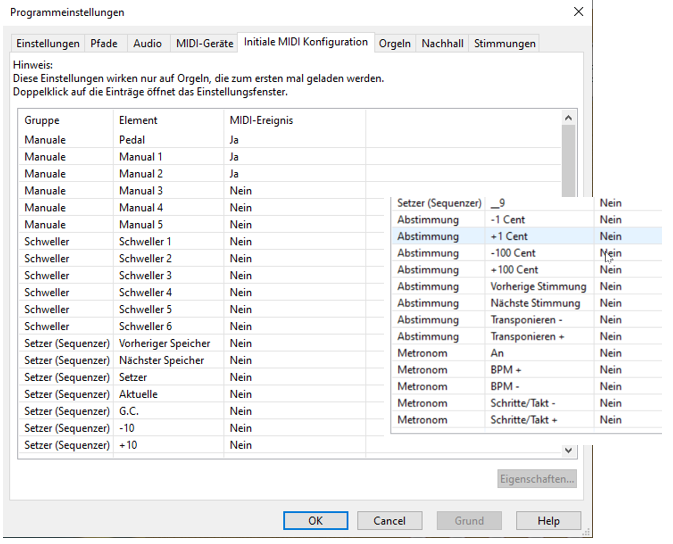This screenshot has height=544, width=673.
Task: Open the Pfade tab
Action: coord(104,43)
